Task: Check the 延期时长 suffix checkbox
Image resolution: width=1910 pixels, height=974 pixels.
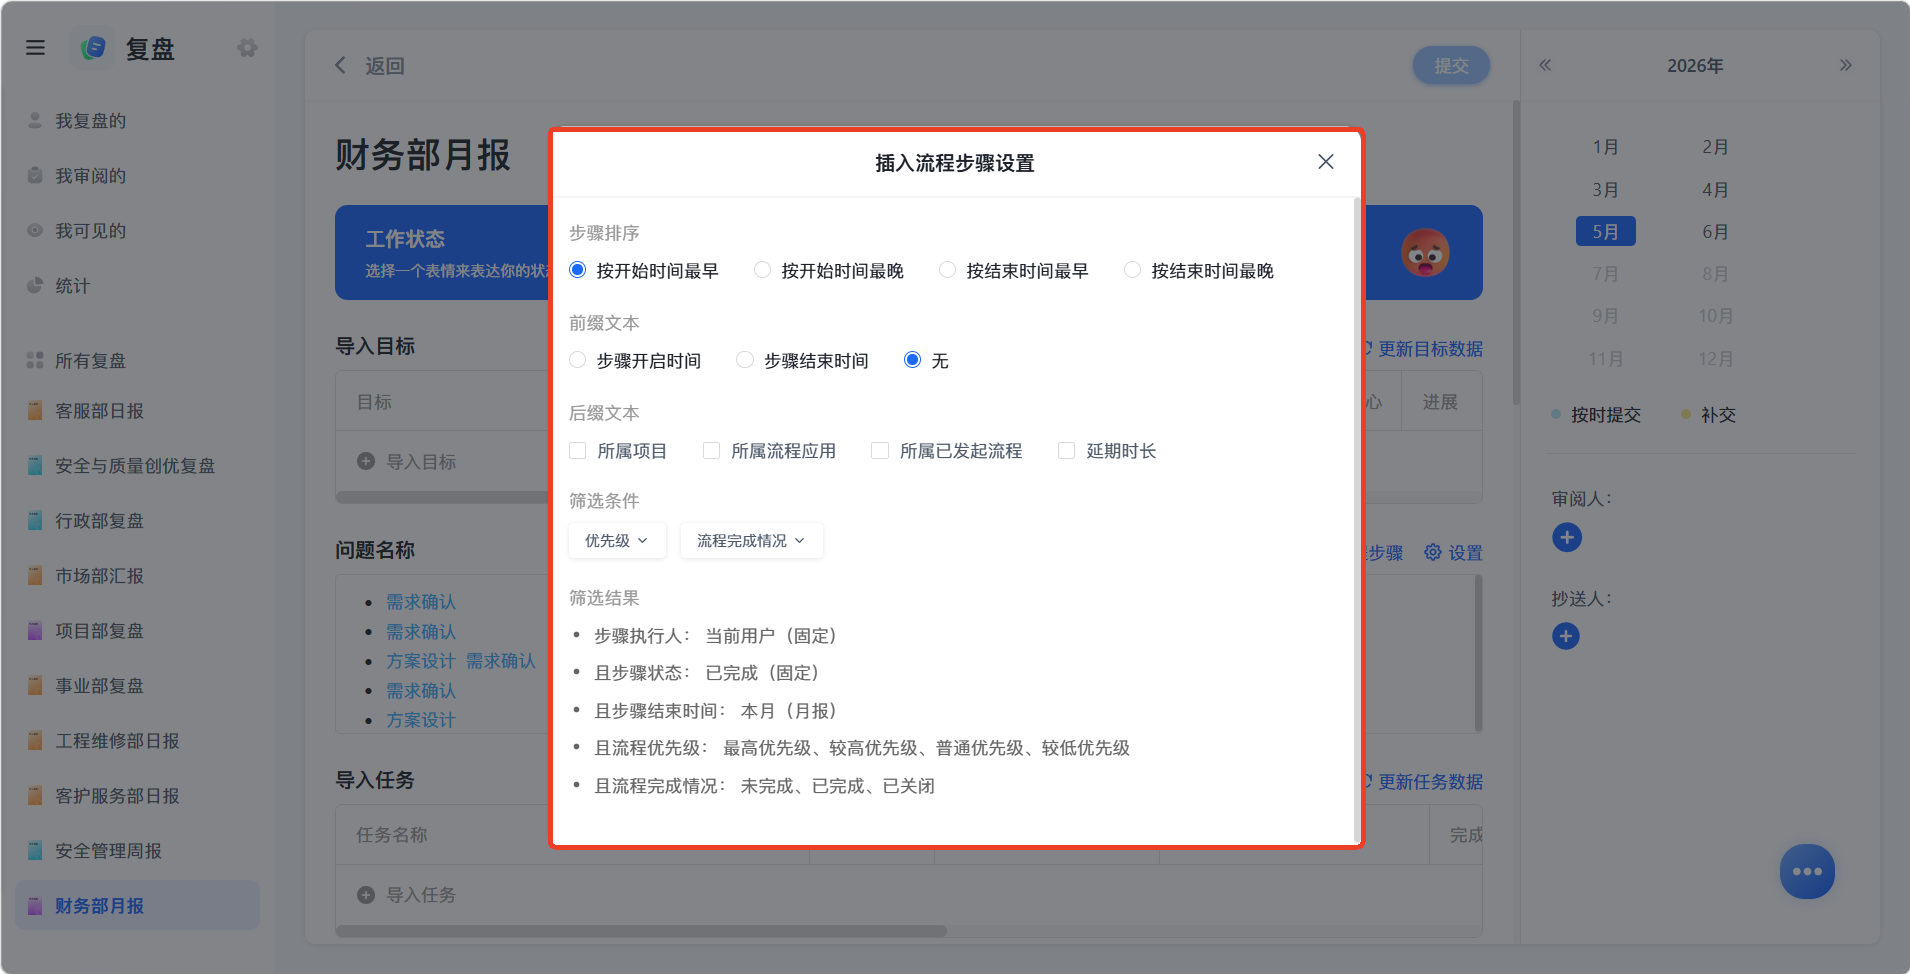Action: tap(1067, 451)
